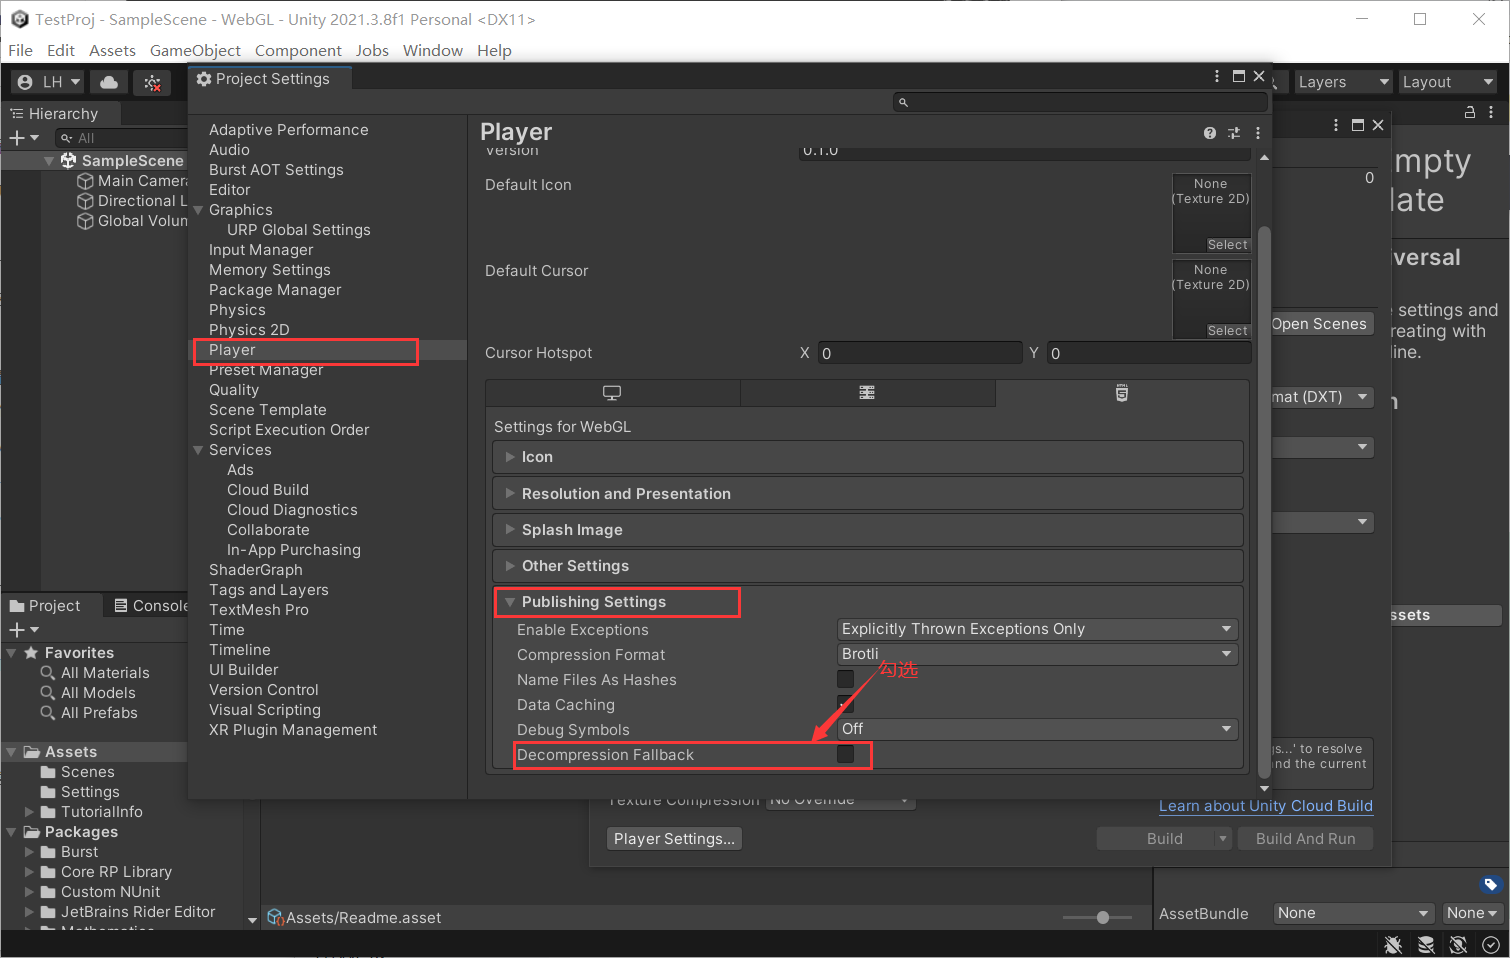1510x958 pixels.
Task: Open the Window menu
Action: pyautogui.click(x=433, y=50)
